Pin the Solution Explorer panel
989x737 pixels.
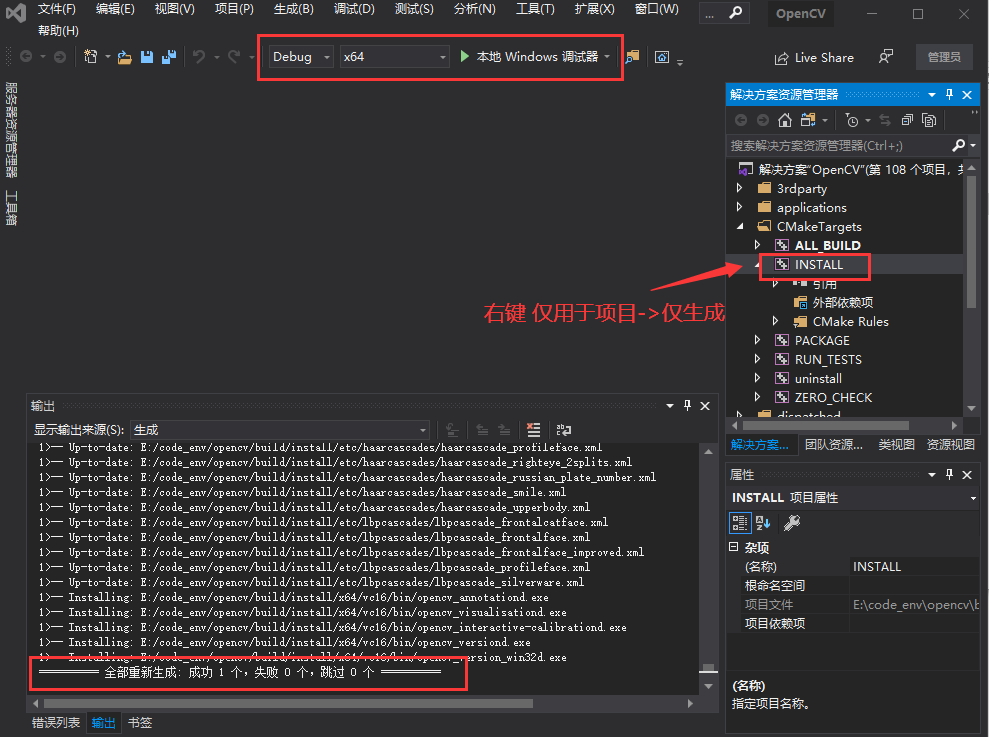pos(949,94)
